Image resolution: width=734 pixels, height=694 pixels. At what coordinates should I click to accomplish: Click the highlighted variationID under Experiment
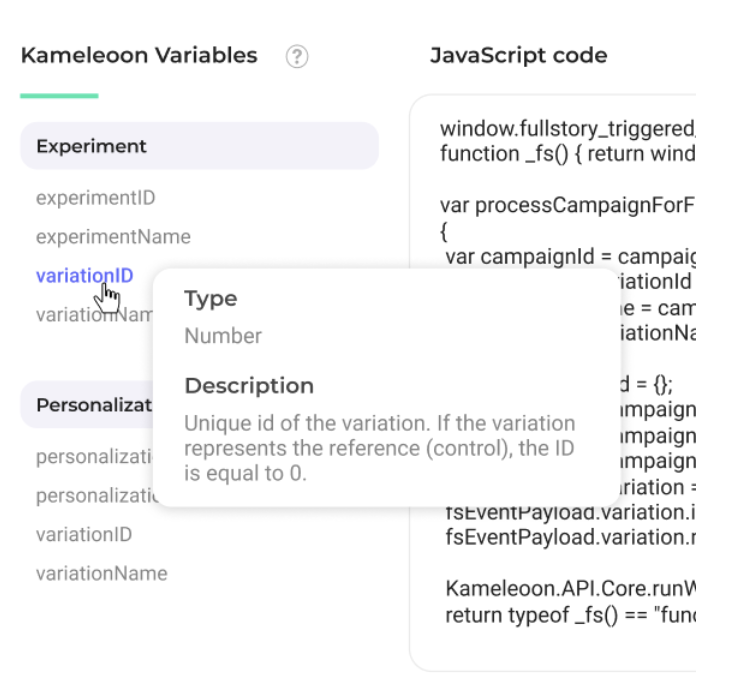pos(85,276)
